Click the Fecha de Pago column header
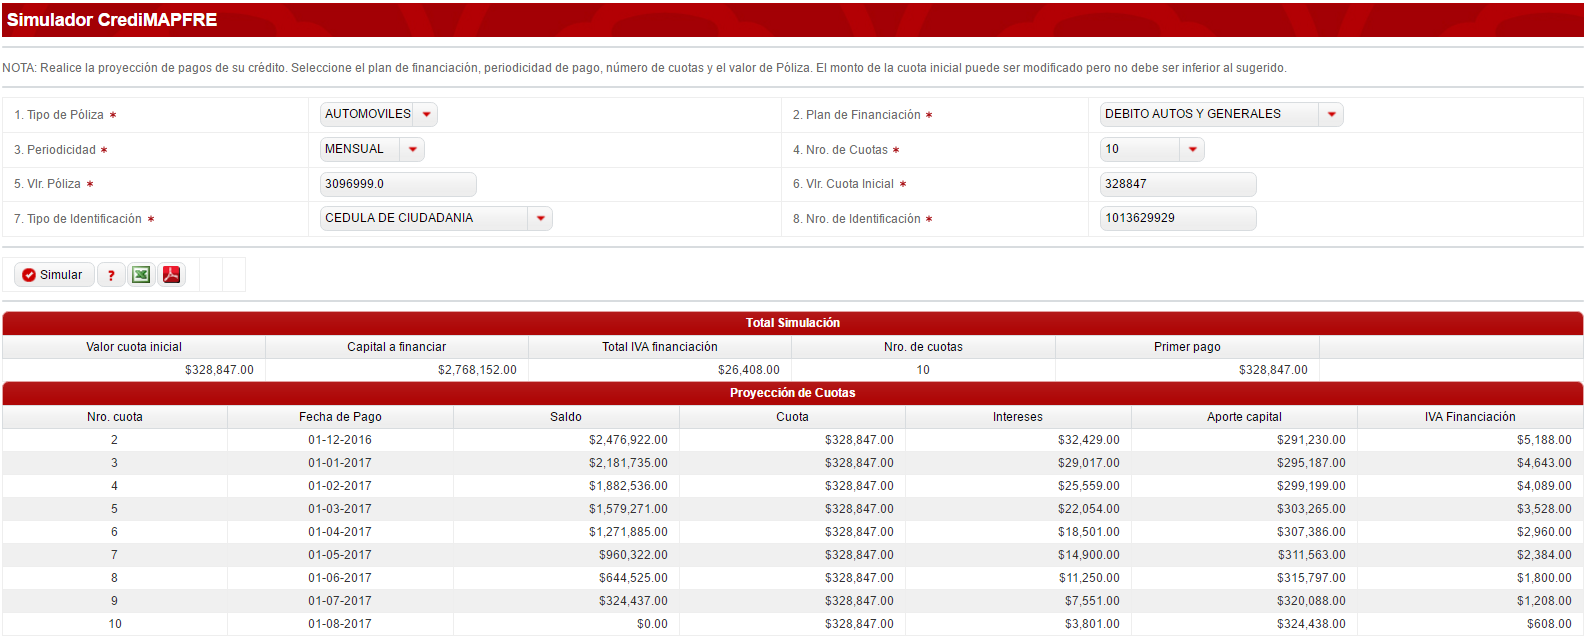This screenshot has width=1587, height=641. point(340,417)
